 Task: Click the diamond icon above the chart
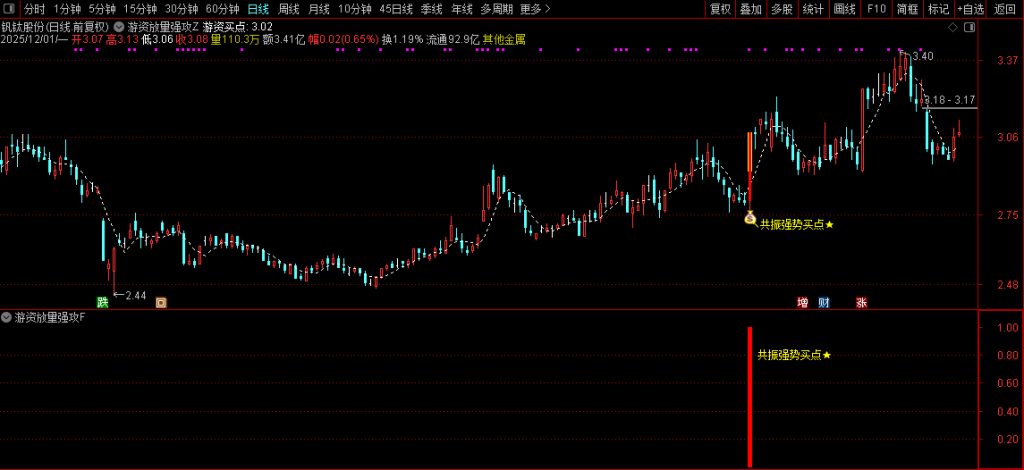[x=953, y=27]
